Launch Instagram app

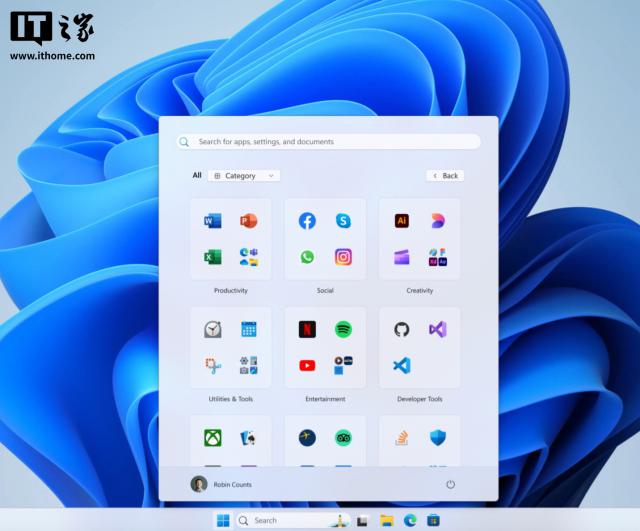click(x=343, y=257)
